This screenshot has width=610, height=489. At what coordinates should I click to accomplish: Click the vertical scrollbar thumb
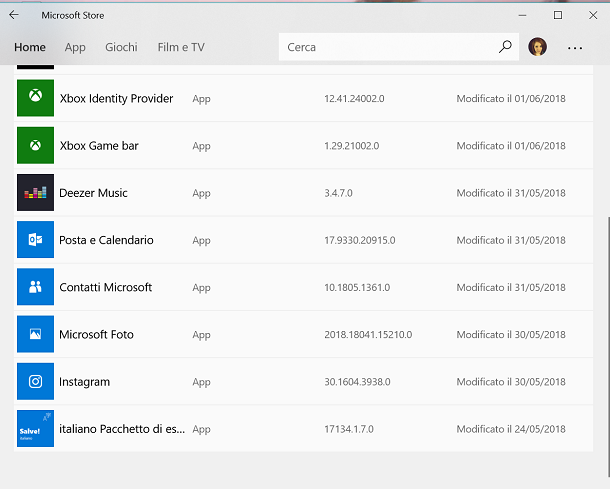(x=608, y=346)
